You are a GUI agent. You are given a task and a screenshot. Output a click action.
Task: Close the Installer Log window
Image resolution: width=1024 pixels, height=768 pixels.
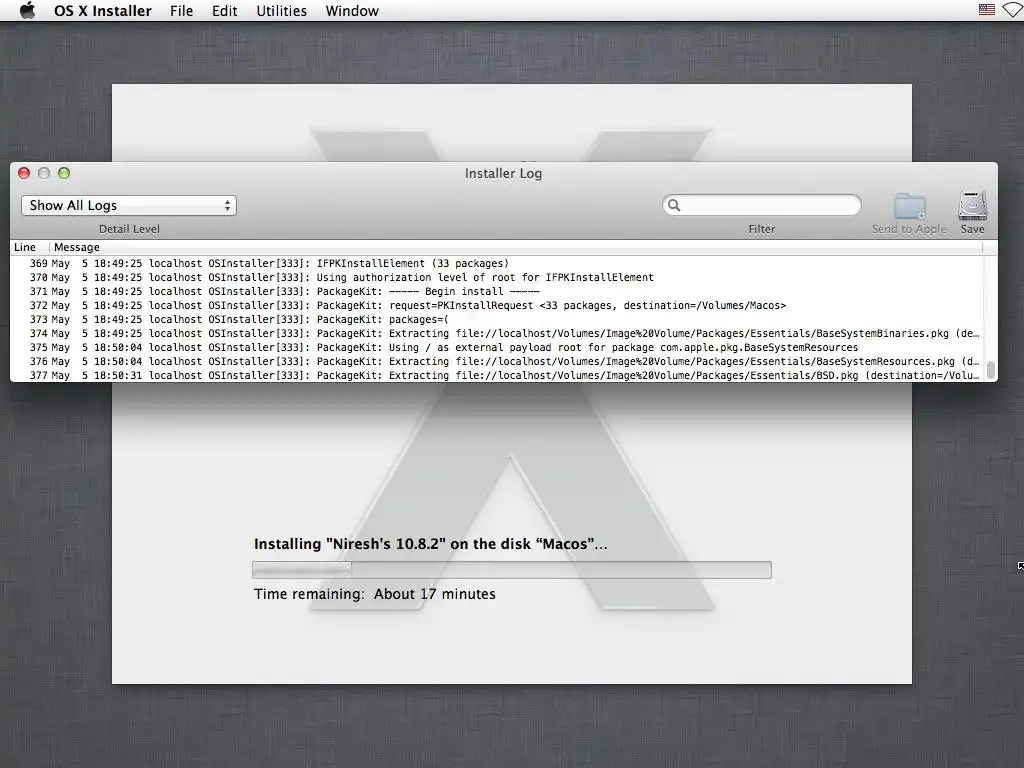pyautogui.click(x=24, y=173)
